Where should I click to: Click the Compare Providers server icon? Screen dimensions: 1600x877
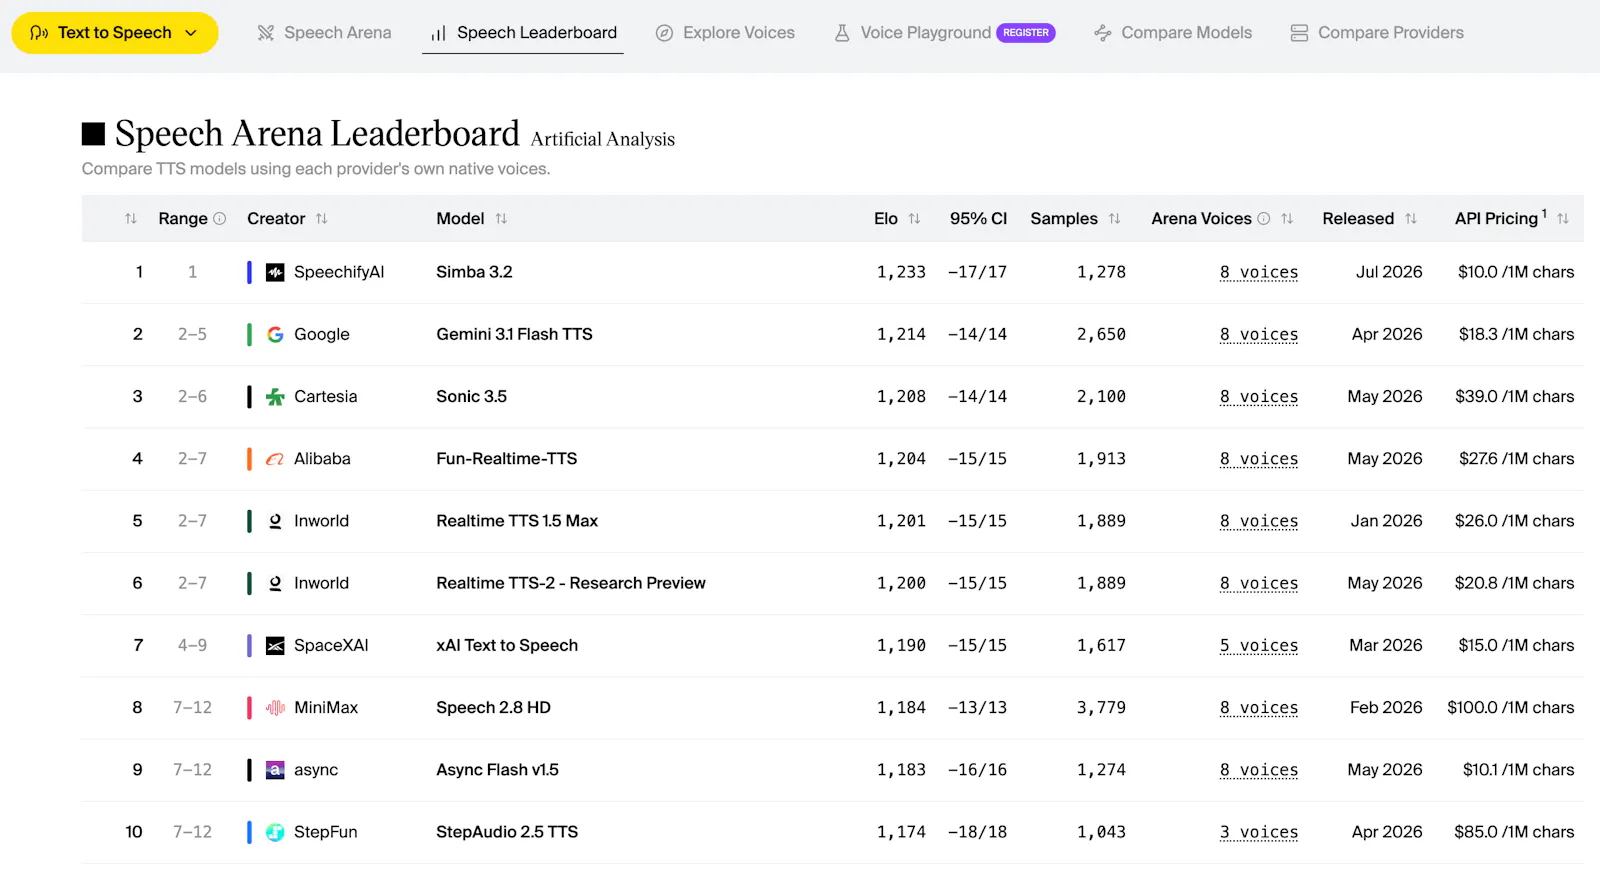[x=1299, y=33]
